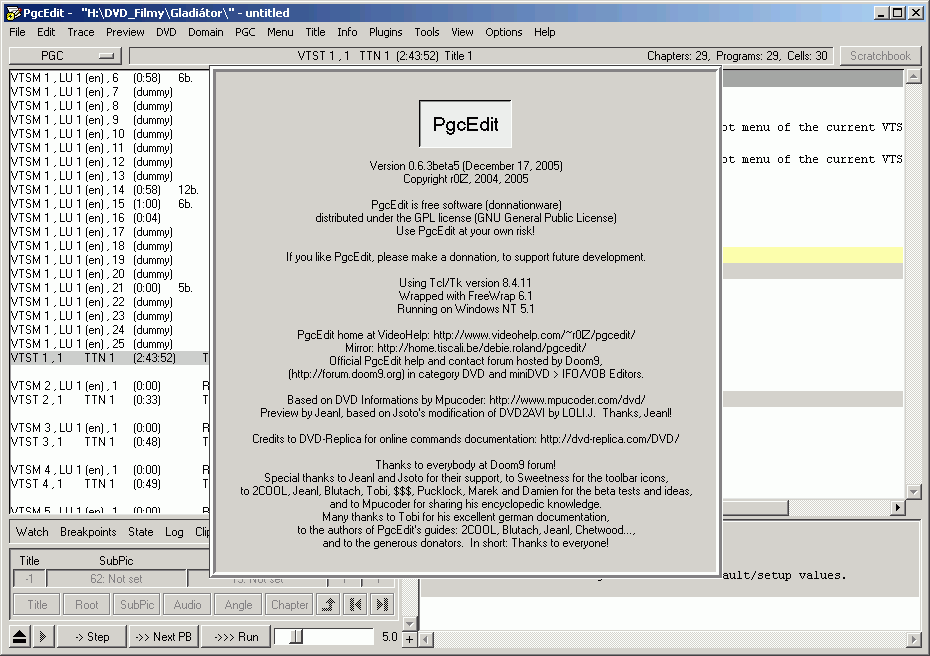Select VTST 3,1 TTN 1 row
The width and height of the screenshot is (930, 656).
110,442
